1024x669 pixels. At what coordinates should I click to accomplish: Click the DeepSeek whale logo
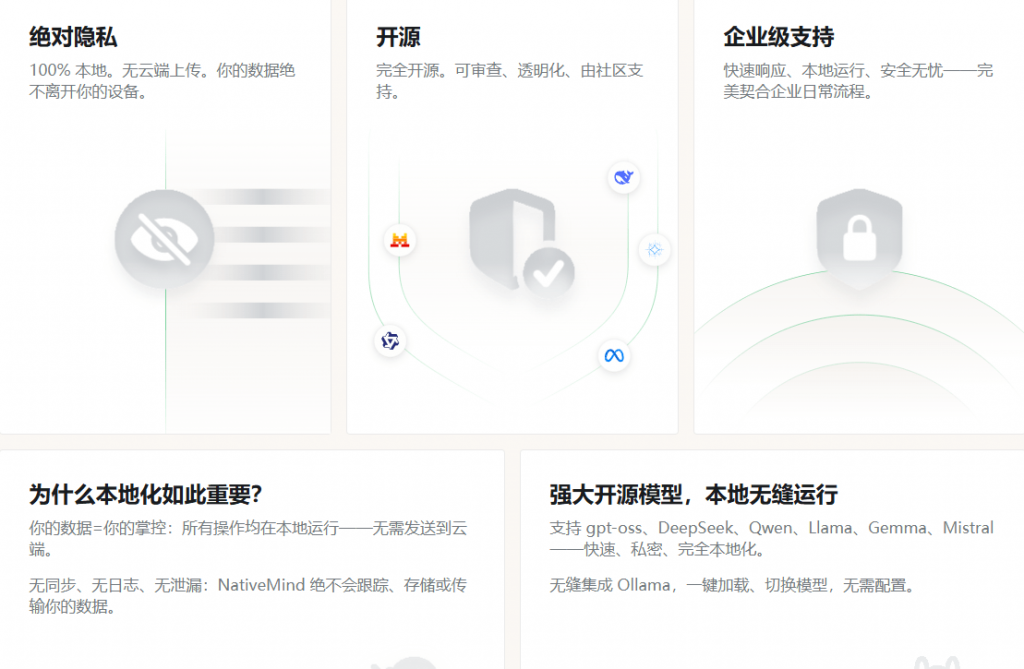(x=624, y=178)
